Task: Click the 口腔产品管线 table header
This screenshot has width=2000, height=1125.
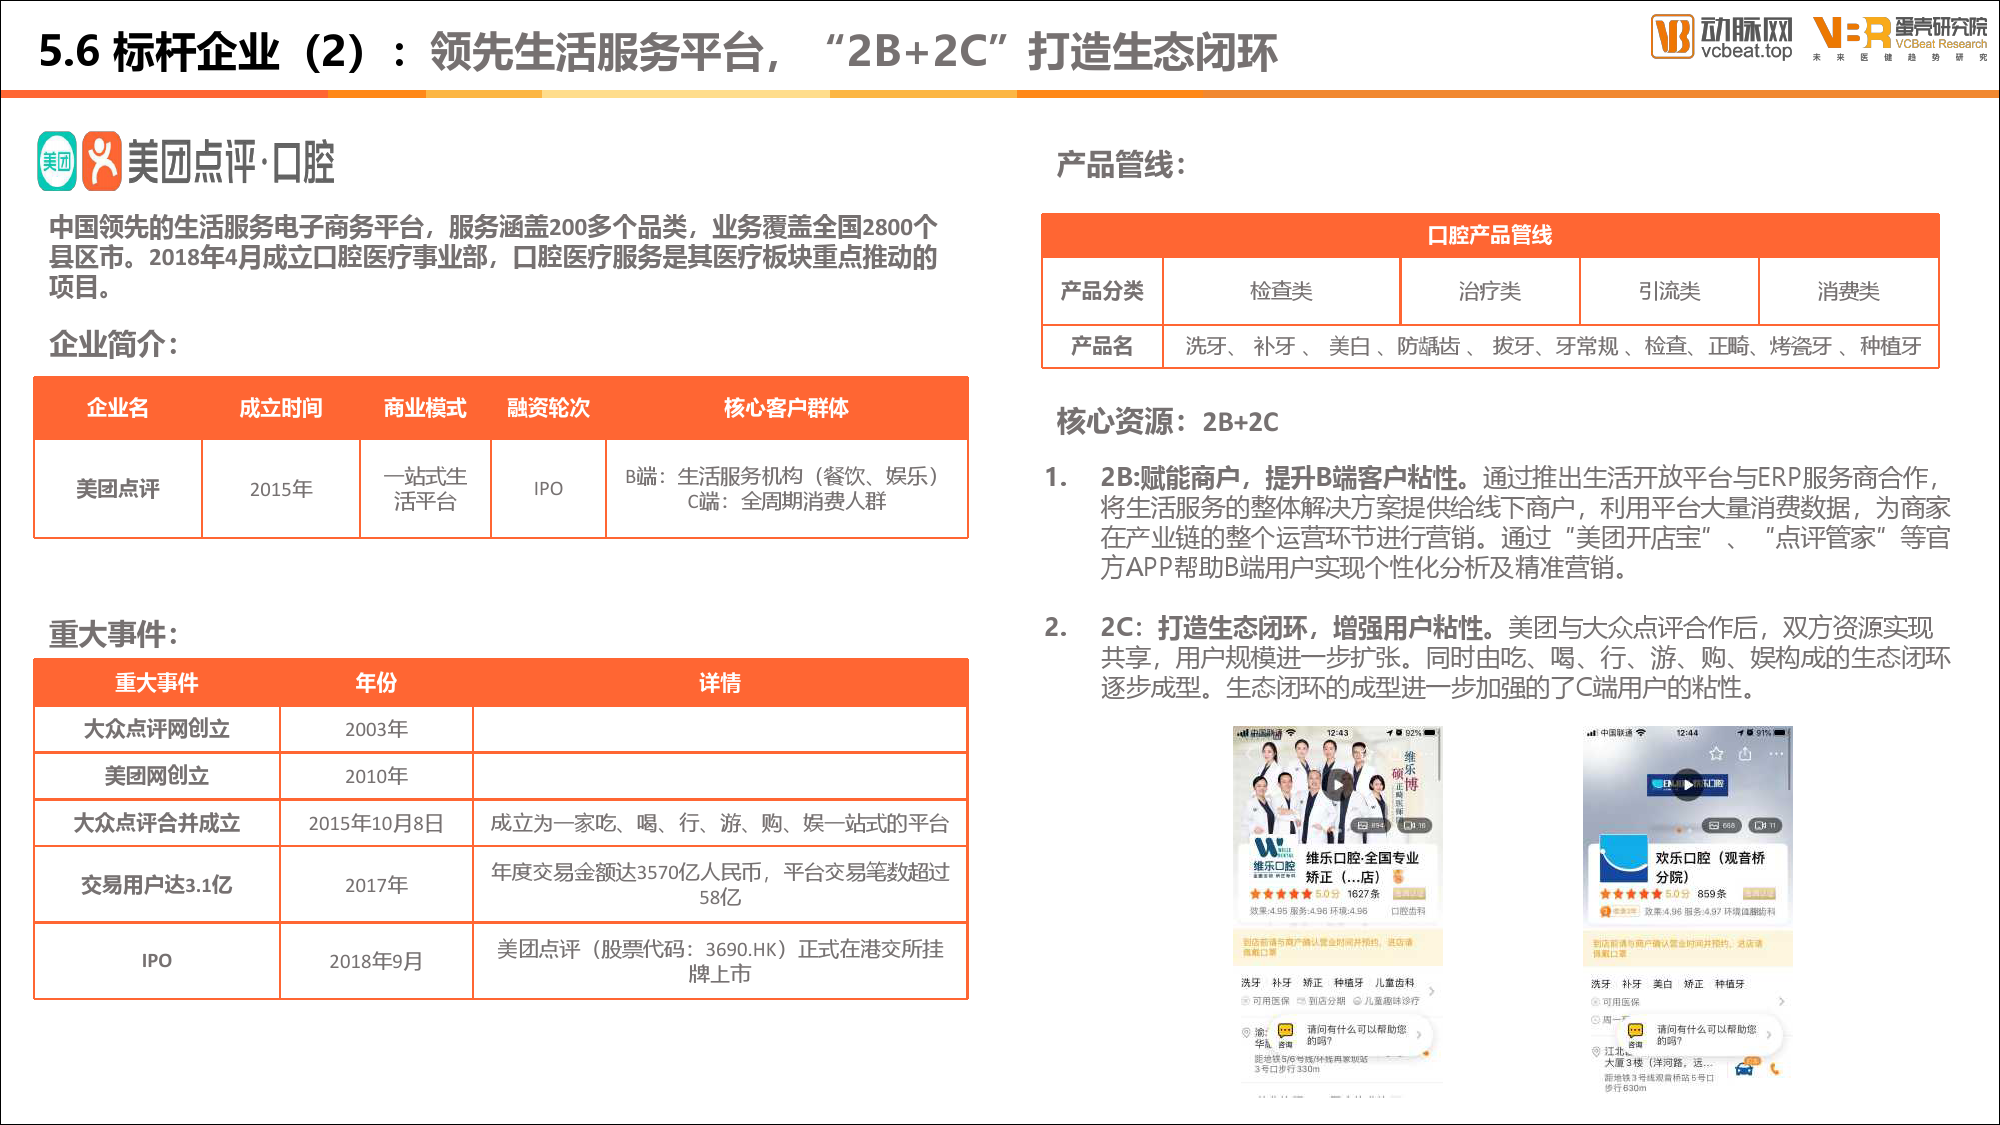Action: click(x=1490, y=235)
